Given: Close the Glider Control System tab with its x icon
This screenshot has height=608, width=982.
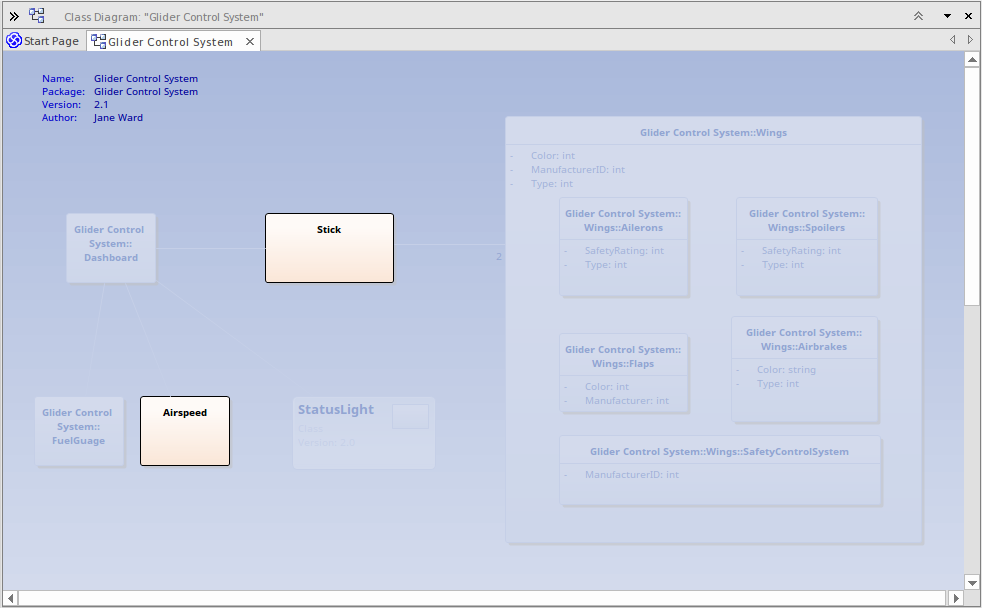Looking at the screenshot, I should [x=250, y=41].
